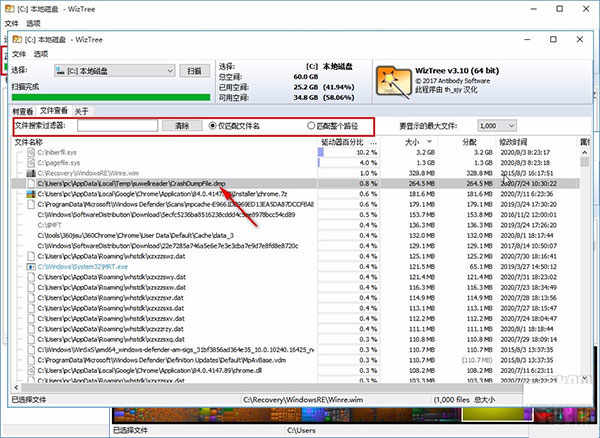Open the 文件 menu in the front window
The height and width of the screenshot is (438, 600).
19,54
